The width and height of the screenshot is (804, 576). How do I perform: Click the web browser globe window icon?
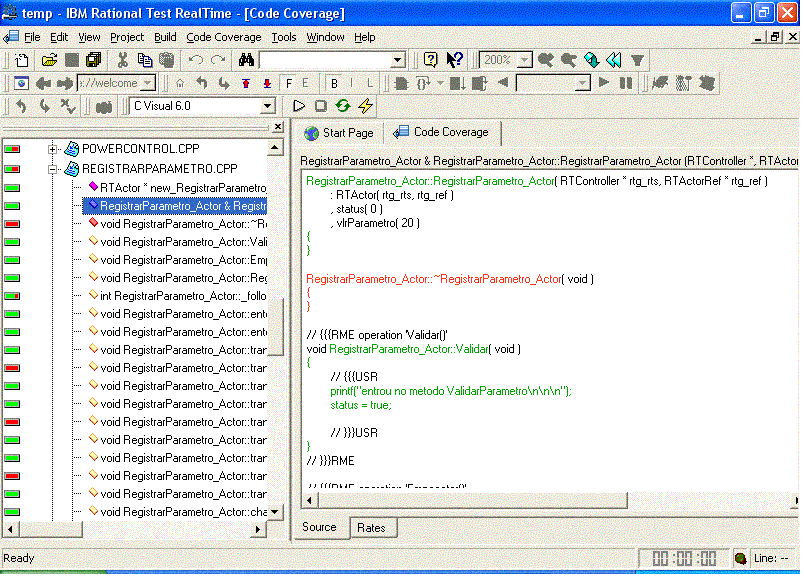pyautogui.click(x=21, y=83)
